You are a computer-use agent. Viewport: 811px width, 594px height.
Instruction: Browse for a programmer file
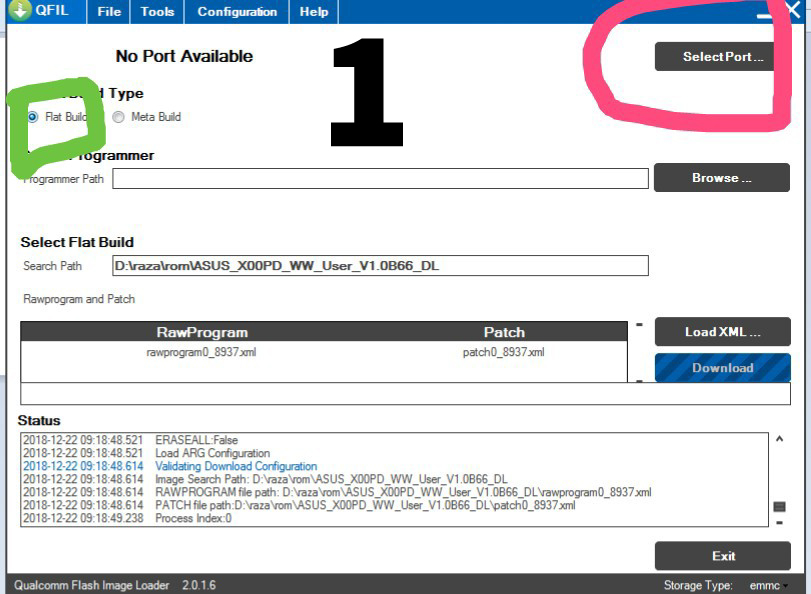click(x=722, y=177)
